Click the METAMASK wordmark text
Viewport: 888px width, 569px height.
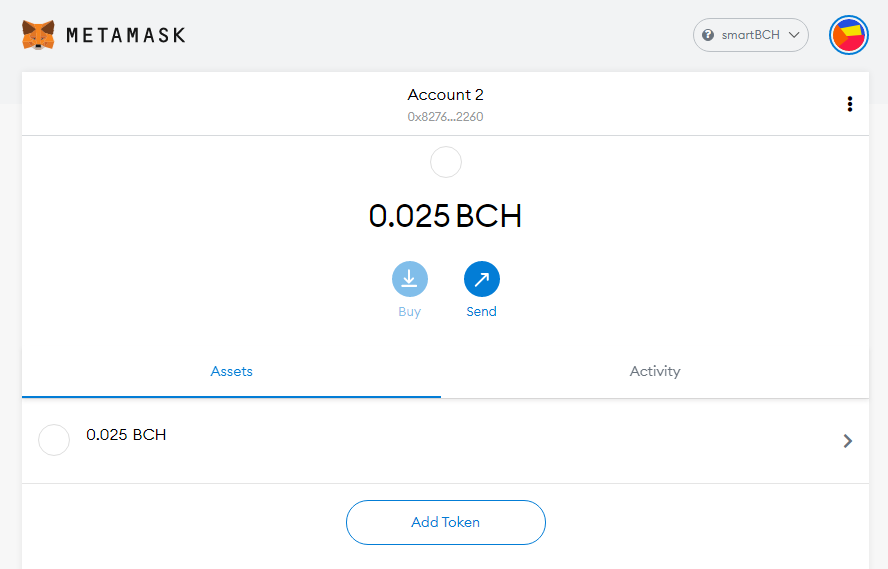[x=126, y=35]
